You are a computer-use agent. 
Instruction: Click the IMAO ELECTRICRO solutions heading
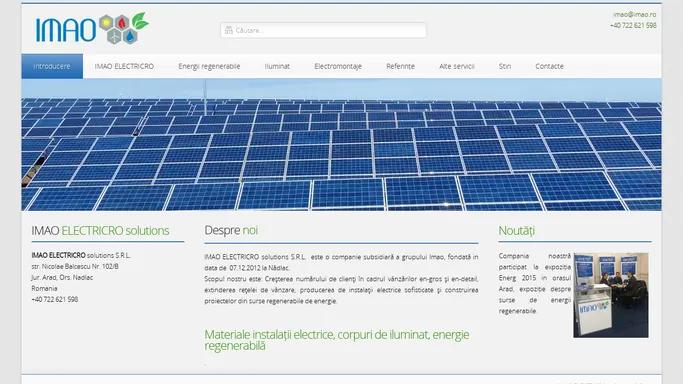click(100, 230)
